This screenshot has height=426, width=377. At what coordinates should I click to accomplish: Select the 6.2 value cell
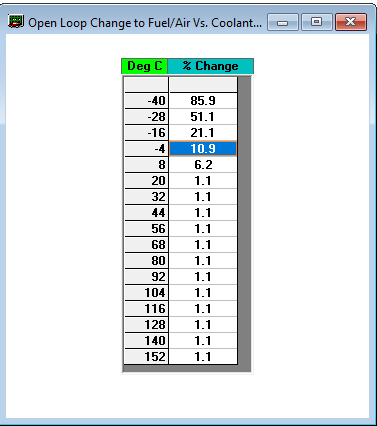point(203,165)
